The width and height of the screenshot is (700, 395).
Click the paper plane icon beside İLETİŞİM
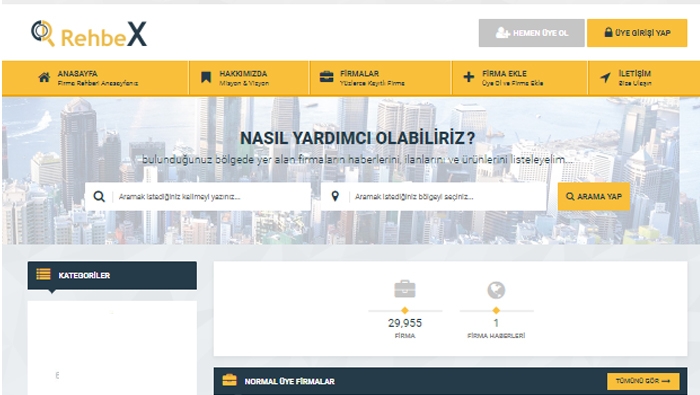point(605,77)
